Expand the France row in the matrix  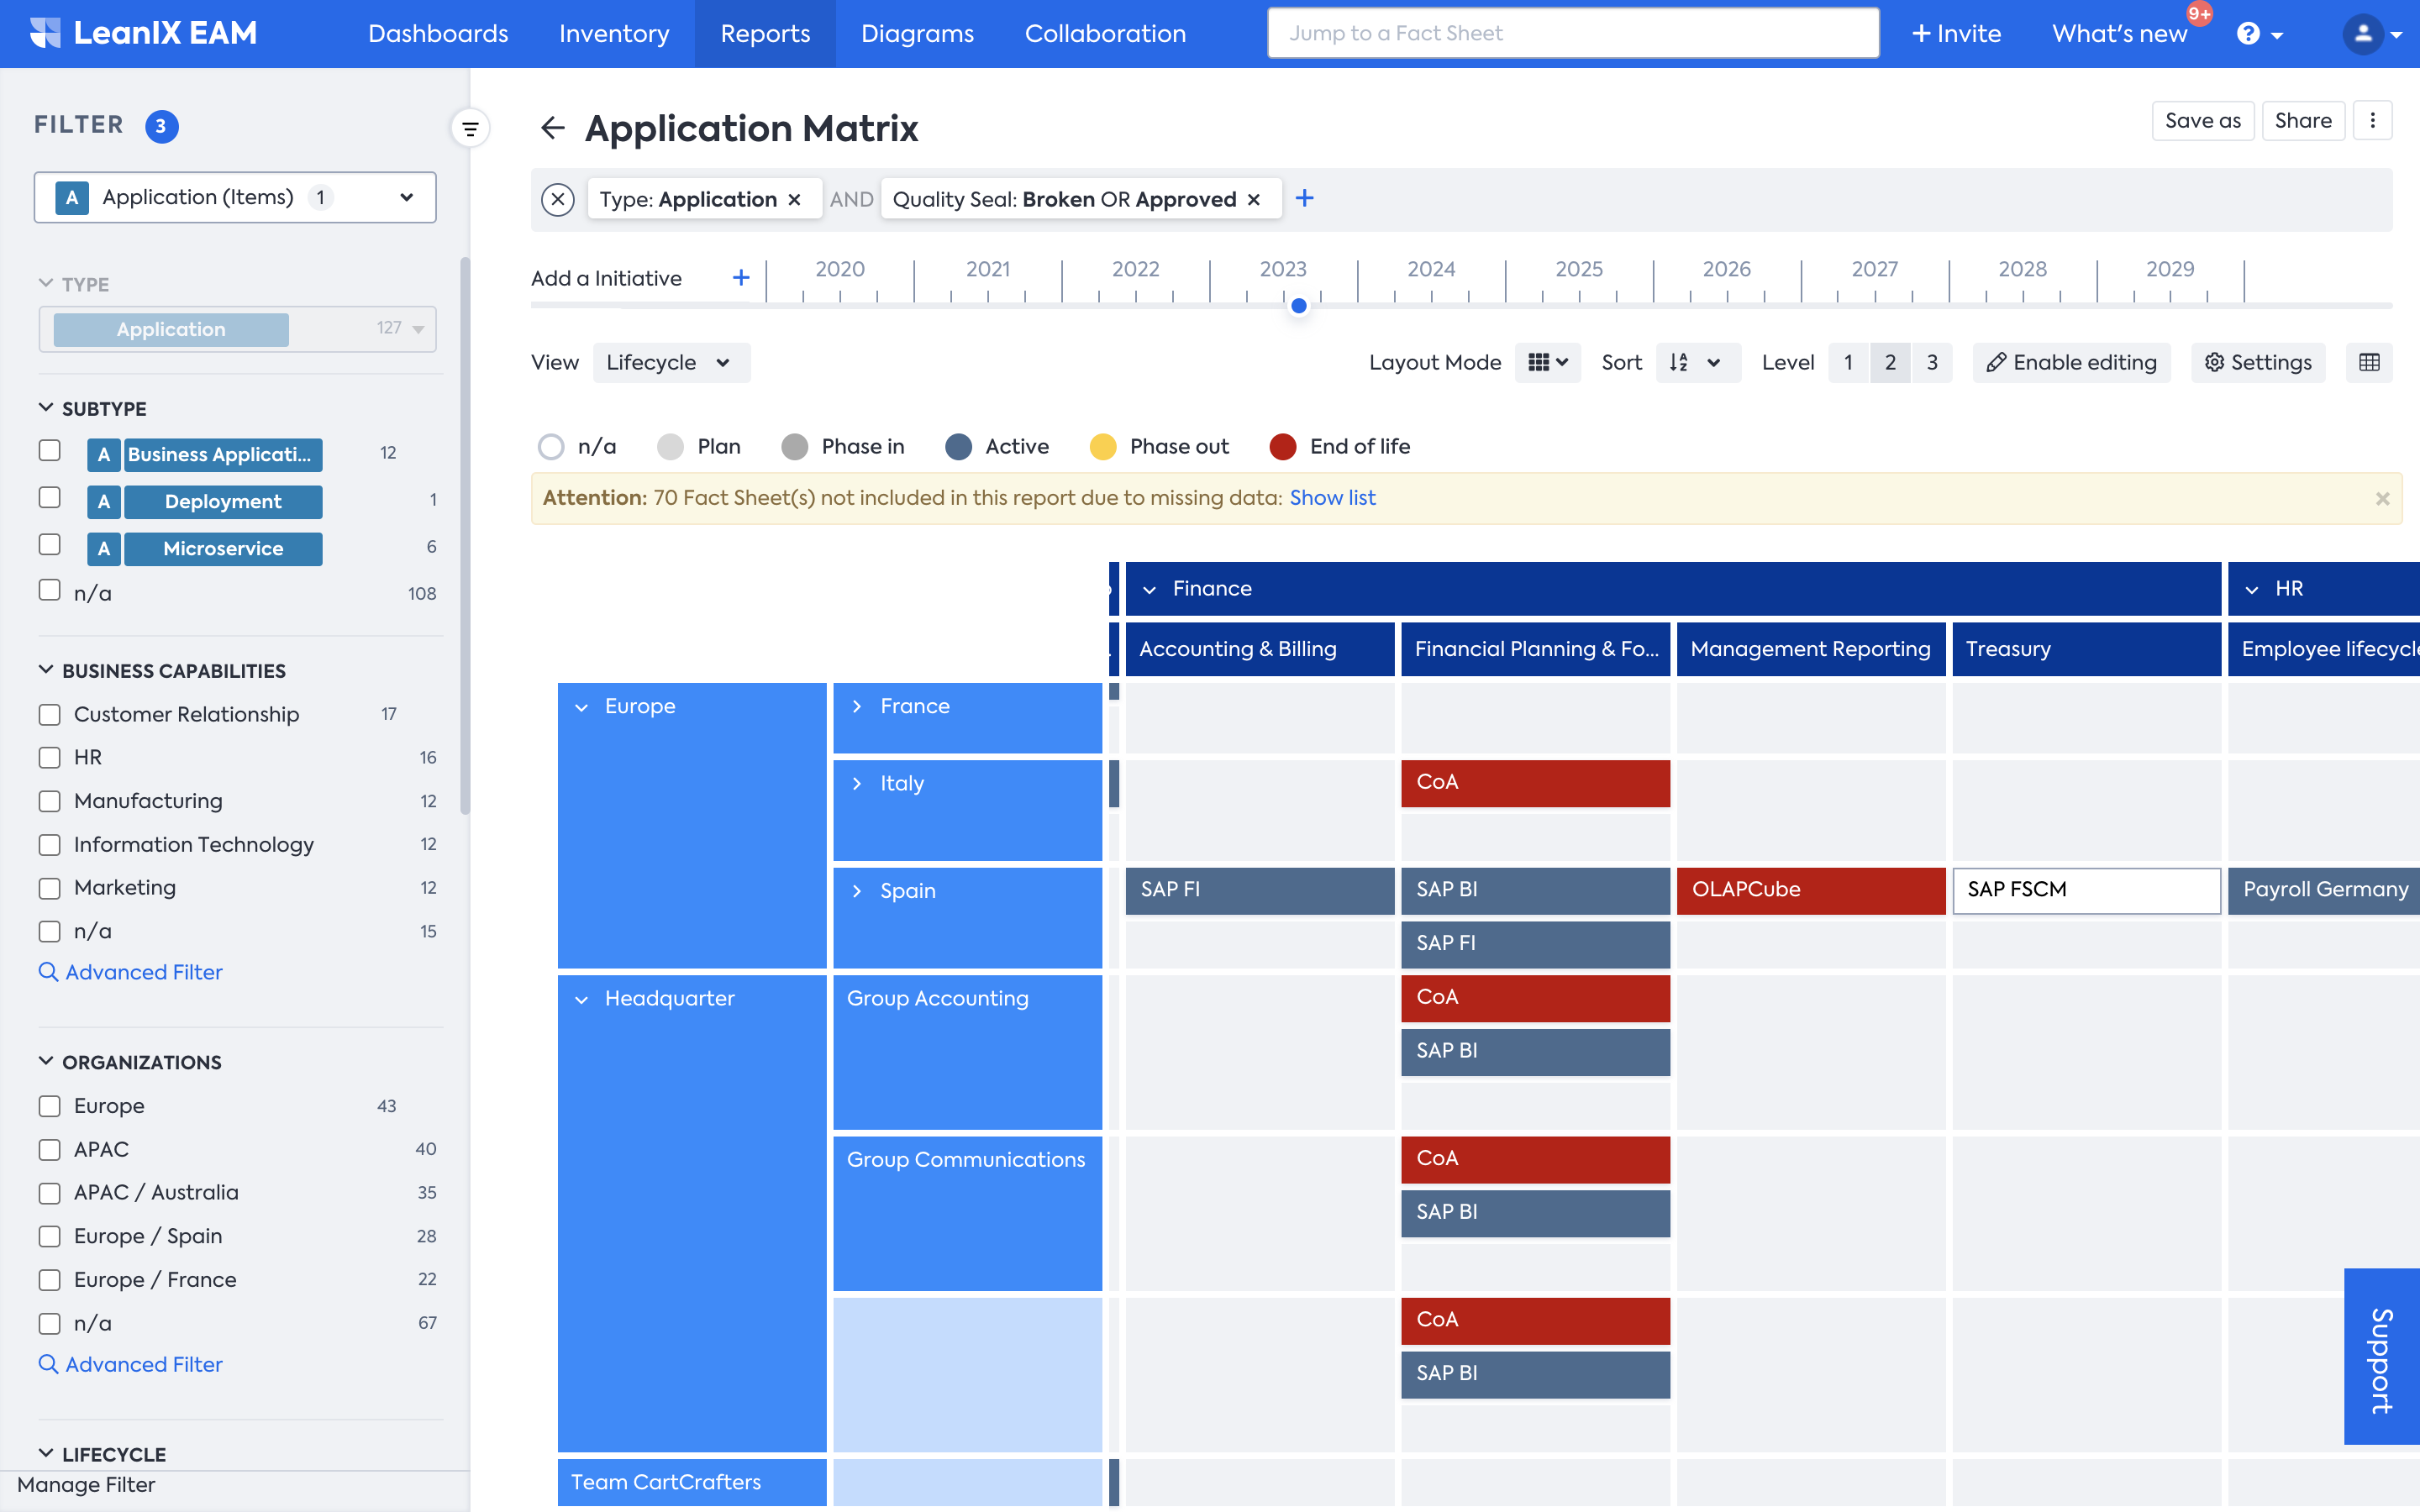[857, 706]
